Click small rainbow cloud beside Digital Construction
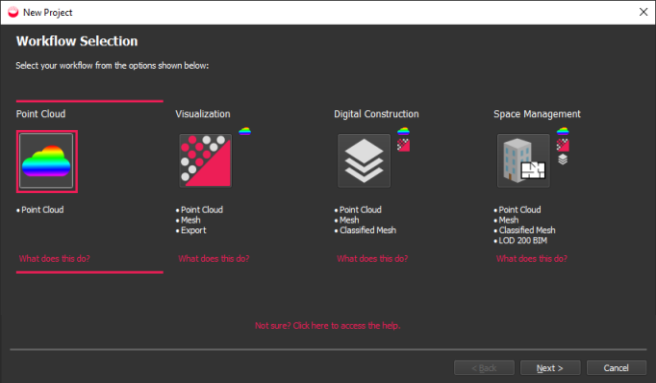Viewport: 656px width, 383px height. [x=403, y=131]
